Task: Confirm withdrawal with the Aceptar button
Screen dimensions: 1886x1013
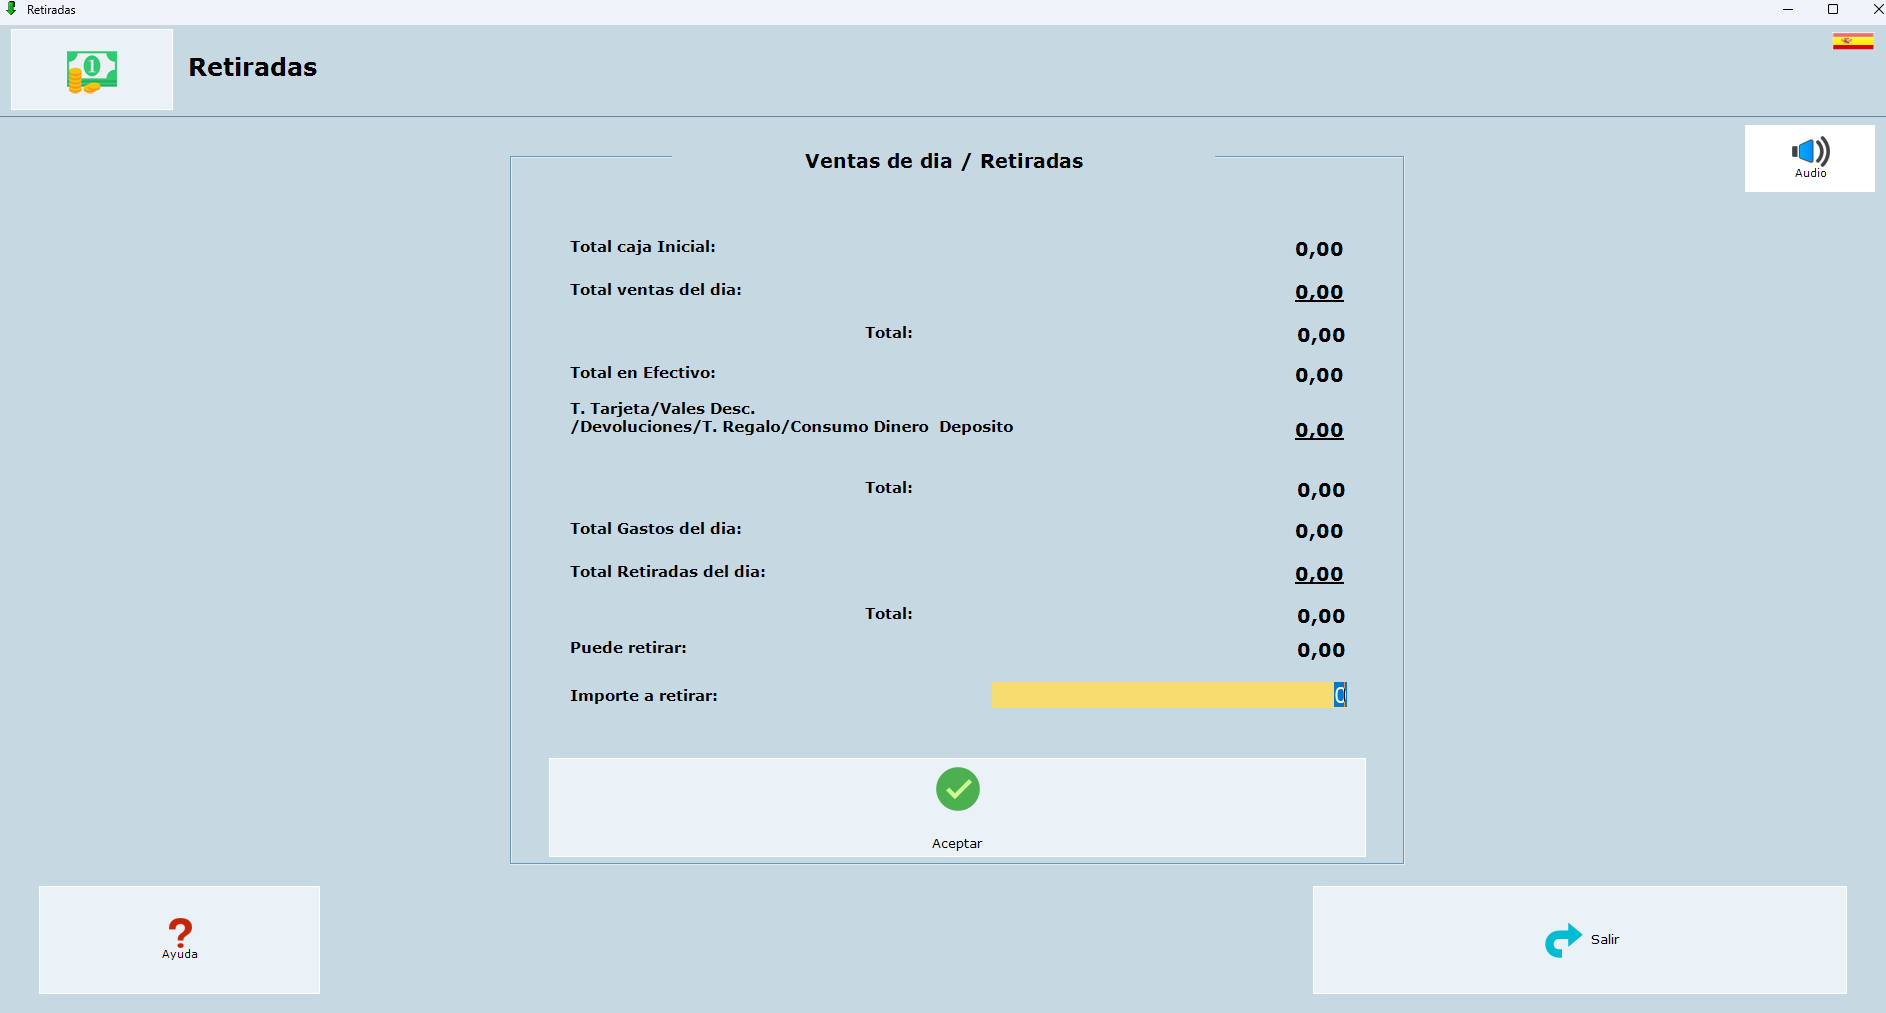Action: click(956, 807)
